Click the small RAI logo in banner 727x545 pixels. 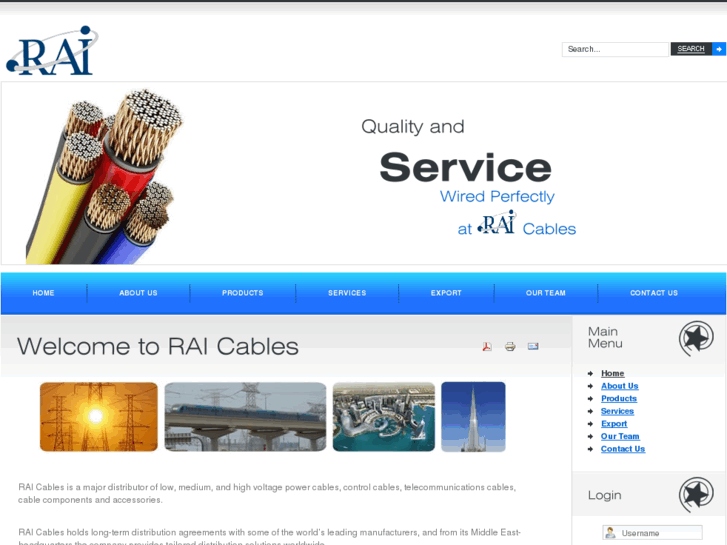(x=497, y=222)
